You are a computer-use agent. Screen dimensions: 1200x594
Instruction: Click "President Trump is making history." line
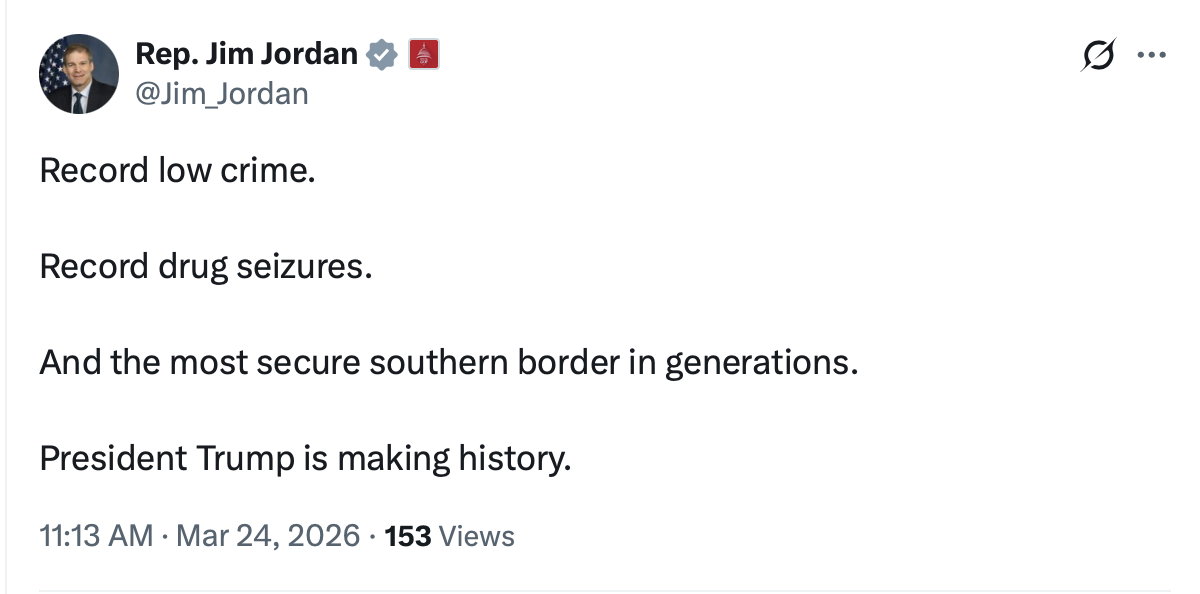[x=305, y=459]
